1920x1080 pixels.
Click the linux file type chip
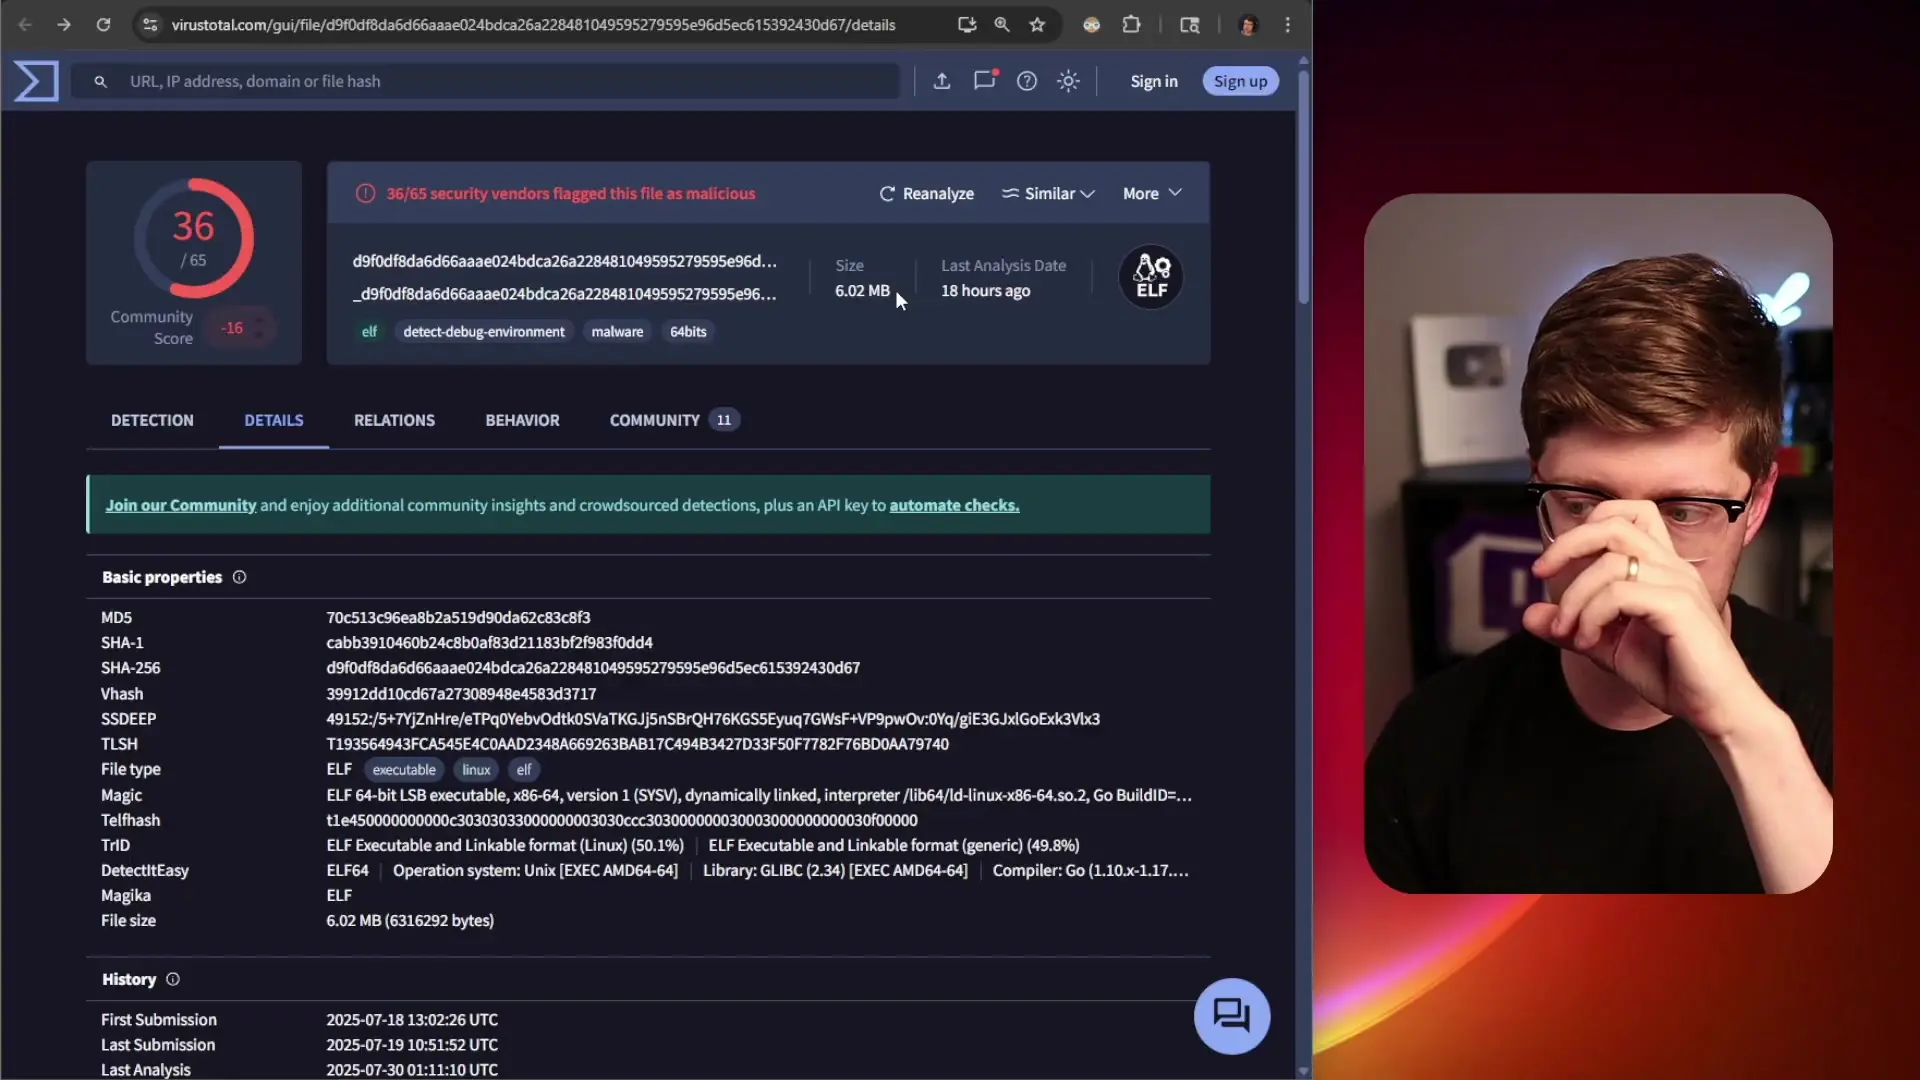476,770
